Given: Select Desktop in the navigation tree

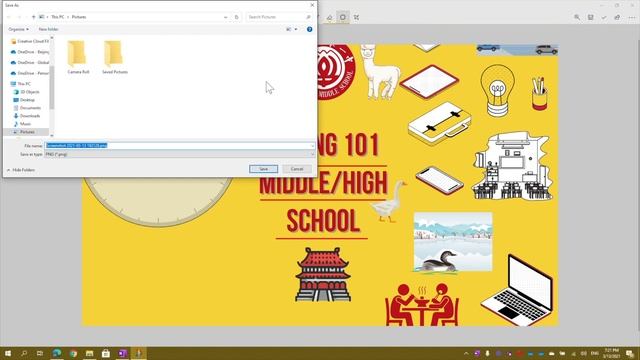Looking at the screenshot, I should [24, 100].
